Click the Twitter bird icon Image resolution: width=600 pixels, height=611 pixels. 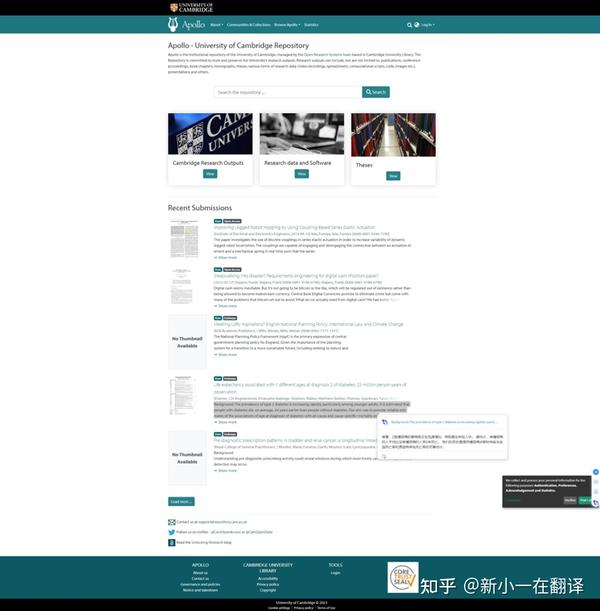pos(171,532)
